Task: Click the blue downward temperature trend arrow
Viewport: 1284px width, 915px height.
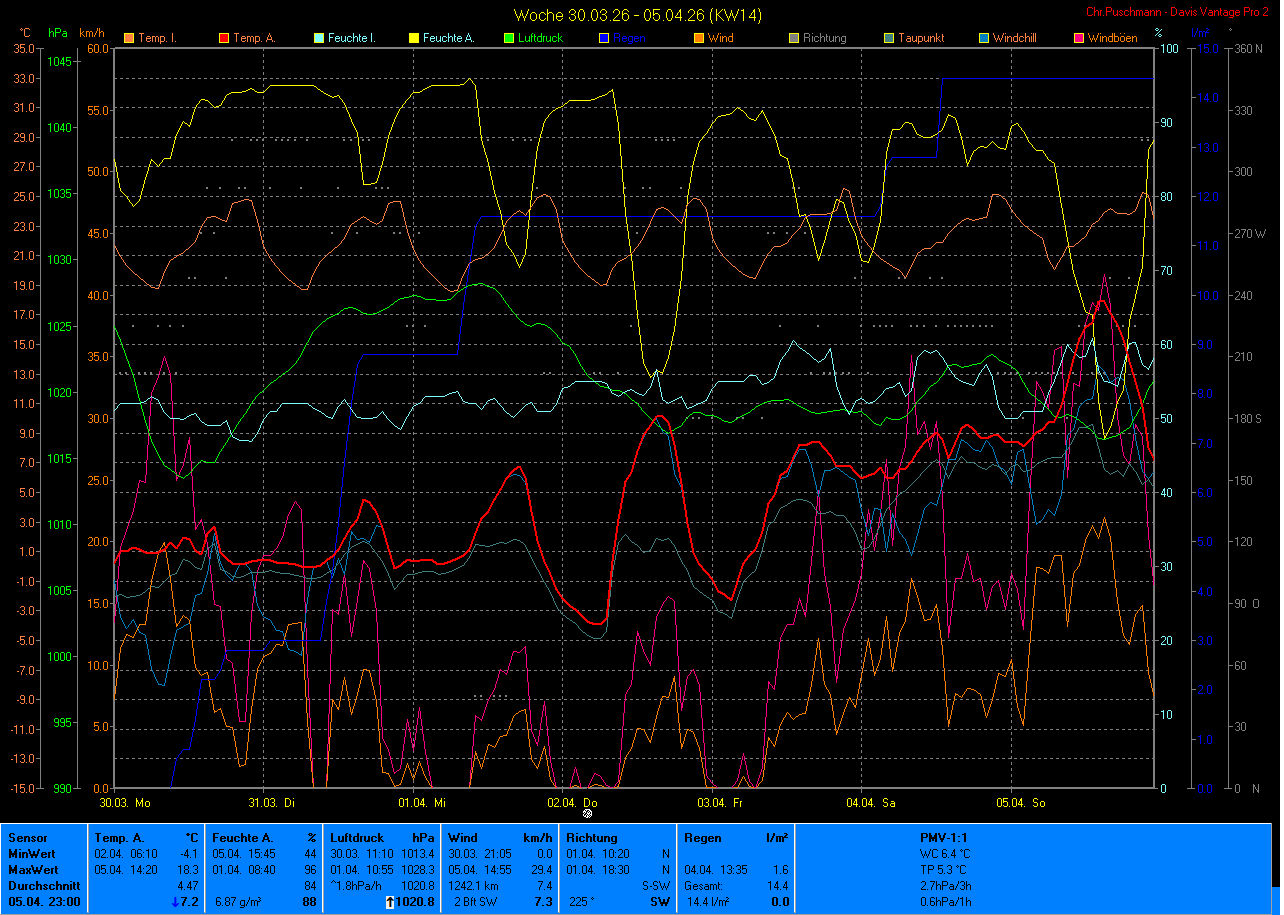Action: pos(175,903)
